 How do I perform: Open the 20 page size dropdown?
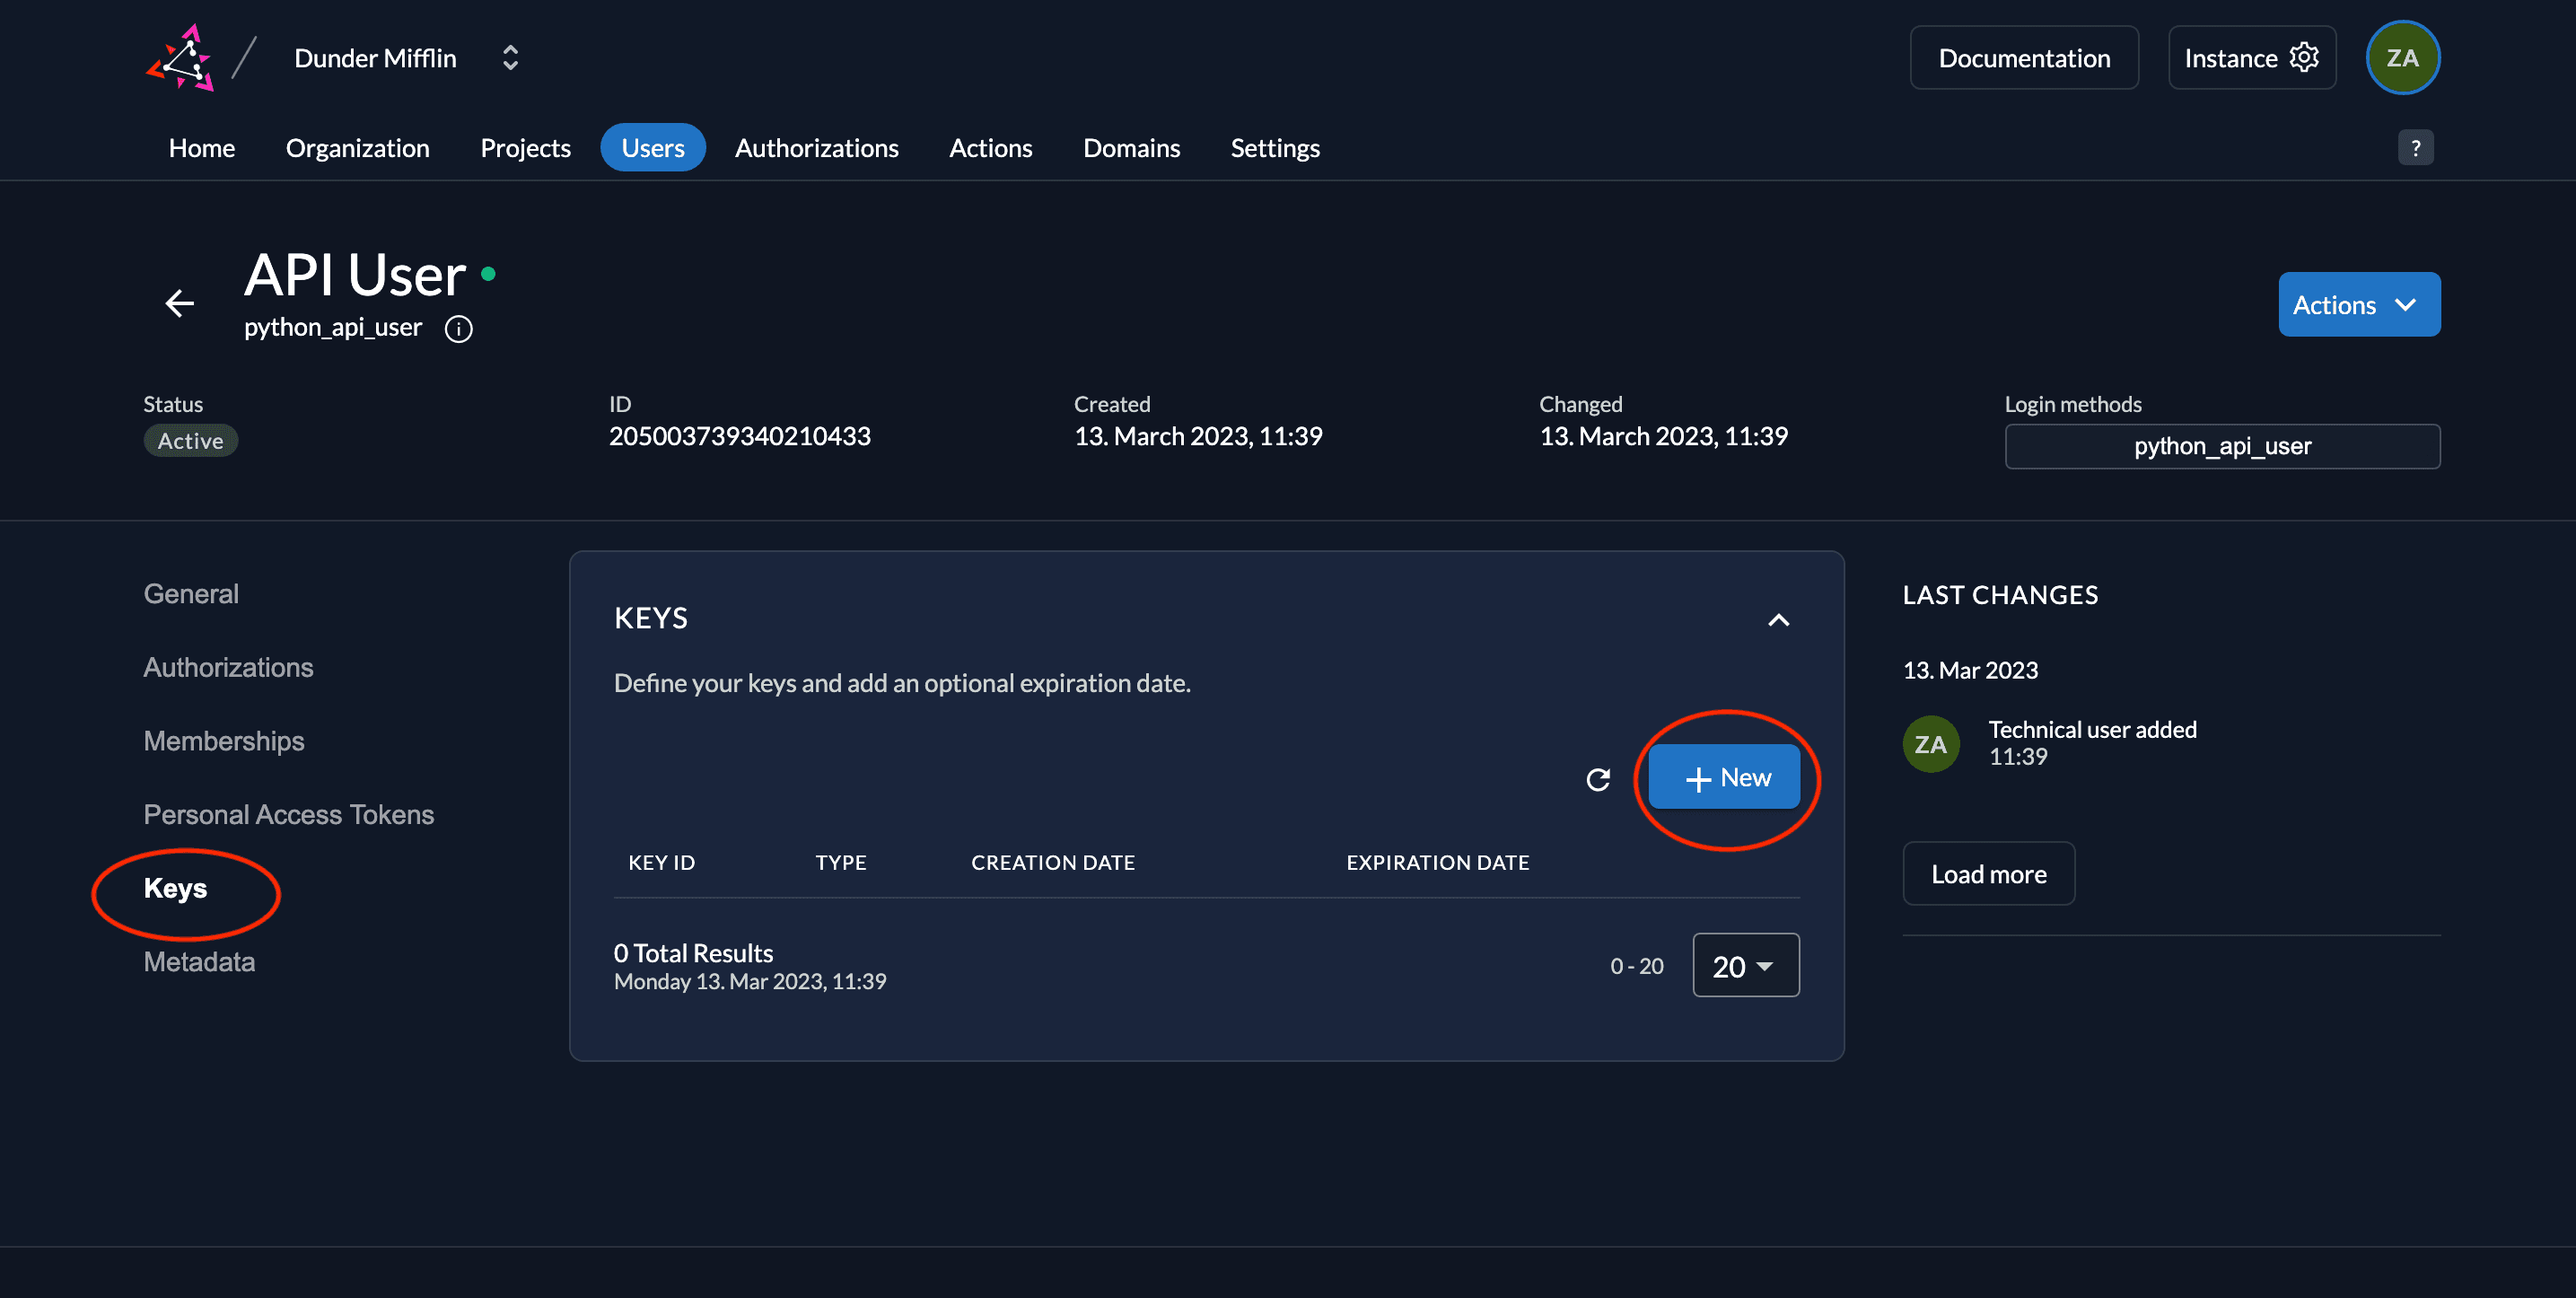[x=1745, y=966]
